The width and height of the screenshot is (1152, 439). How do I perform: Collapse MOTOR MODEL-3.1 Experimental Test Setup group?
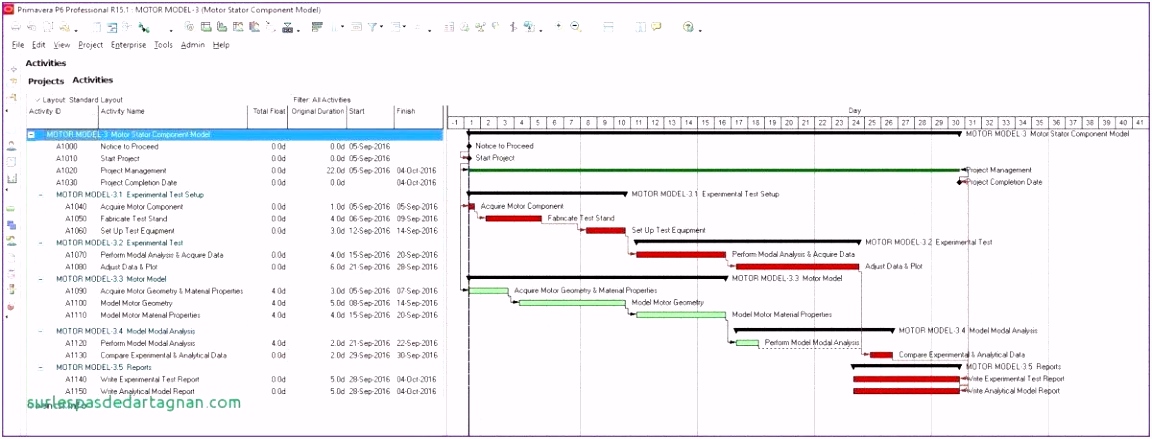pos(40,195)
